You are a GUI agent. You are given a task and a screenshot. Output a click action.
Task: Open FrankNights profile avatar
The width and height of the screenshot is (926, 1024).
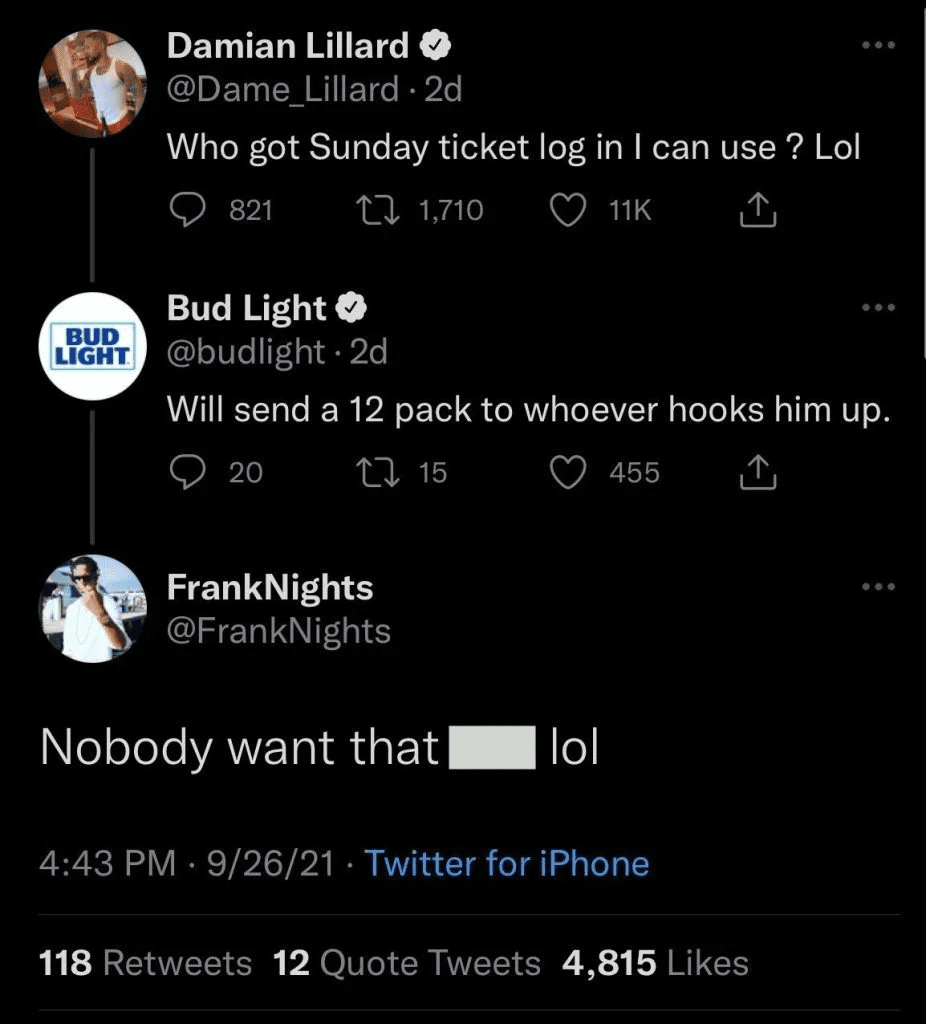tap(93, 609)
